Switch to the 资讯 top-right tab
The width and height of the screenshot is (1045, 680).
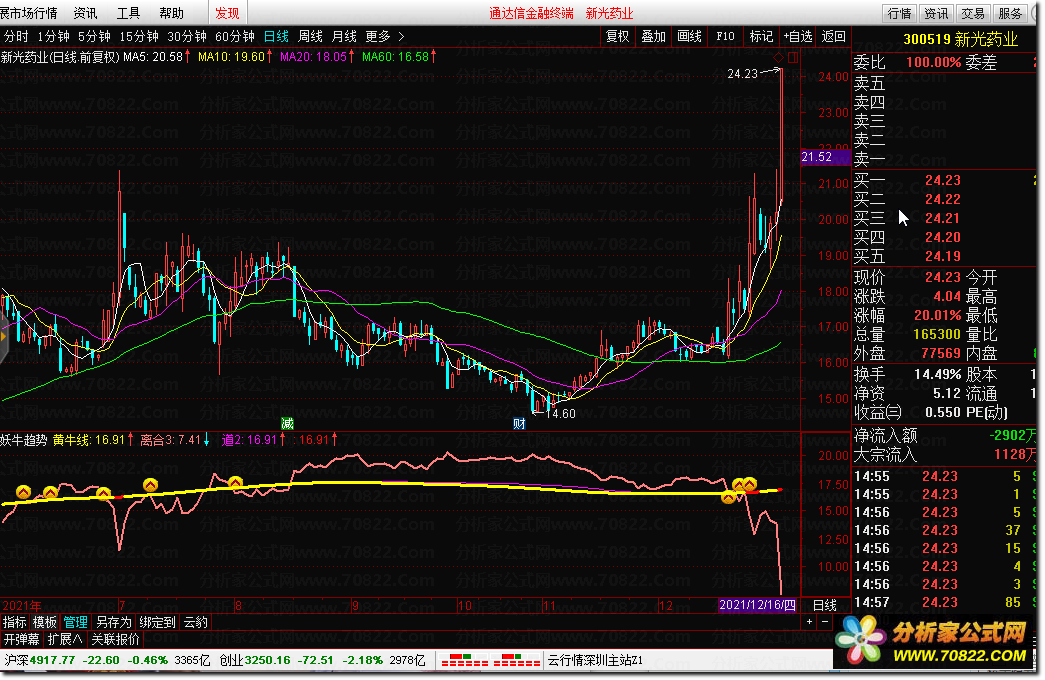[936, 13]
